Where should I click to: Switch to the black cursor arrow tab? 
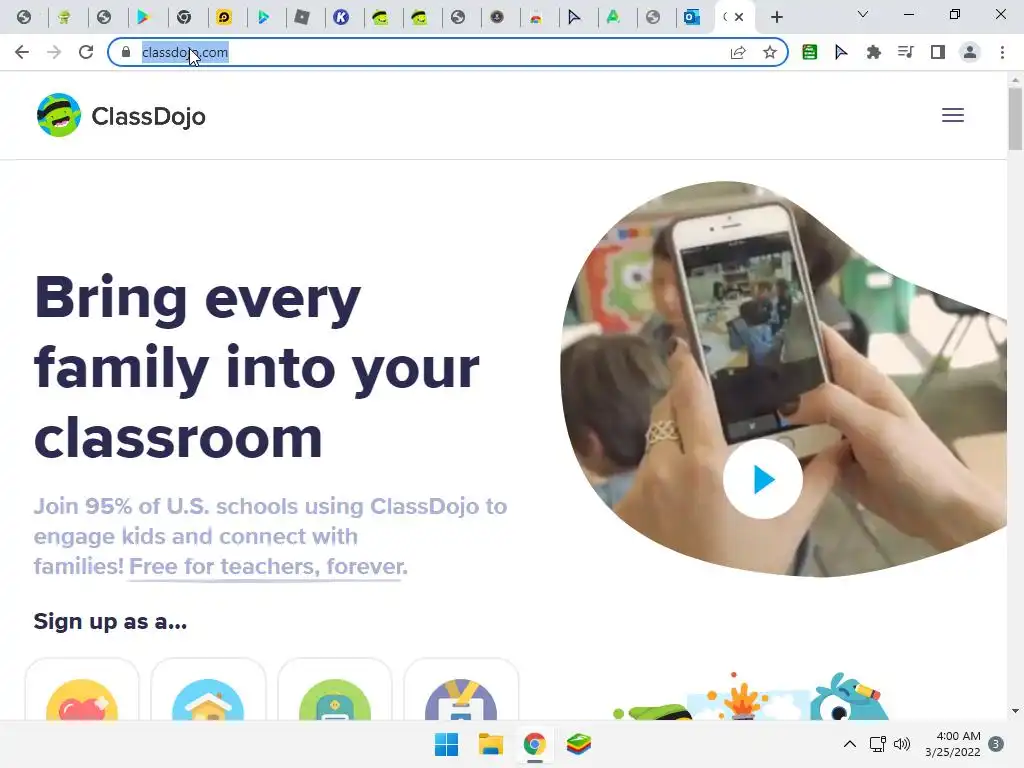click(x=574, y=17)
